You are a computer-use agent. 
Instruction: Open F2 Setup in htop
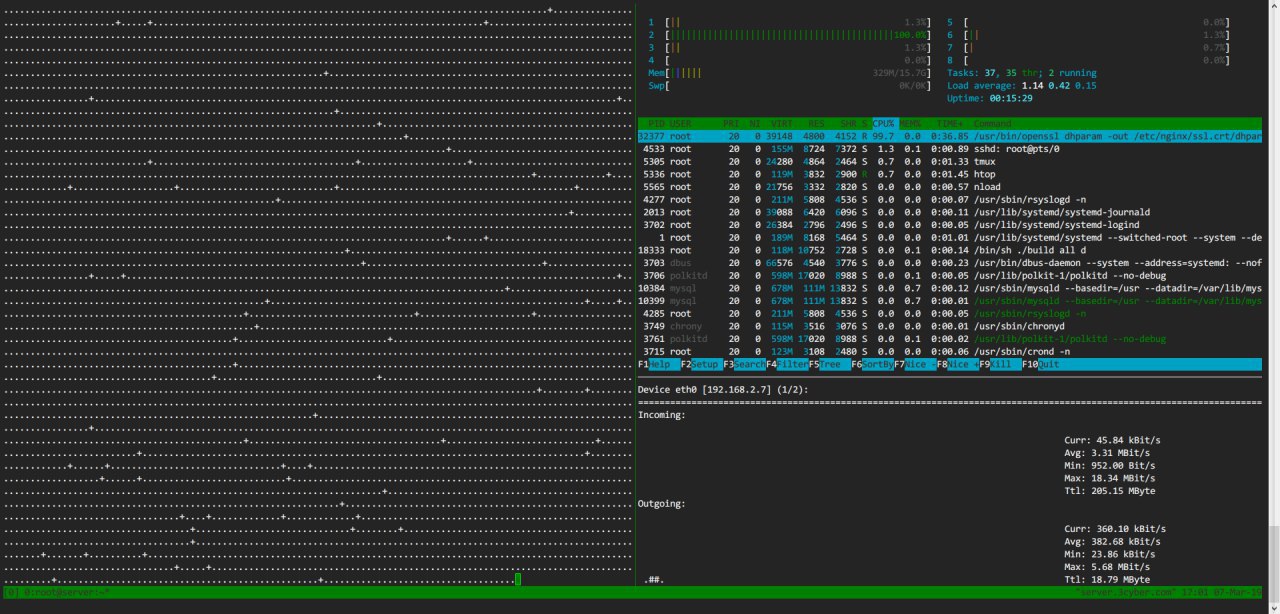[x=700, y=365]
